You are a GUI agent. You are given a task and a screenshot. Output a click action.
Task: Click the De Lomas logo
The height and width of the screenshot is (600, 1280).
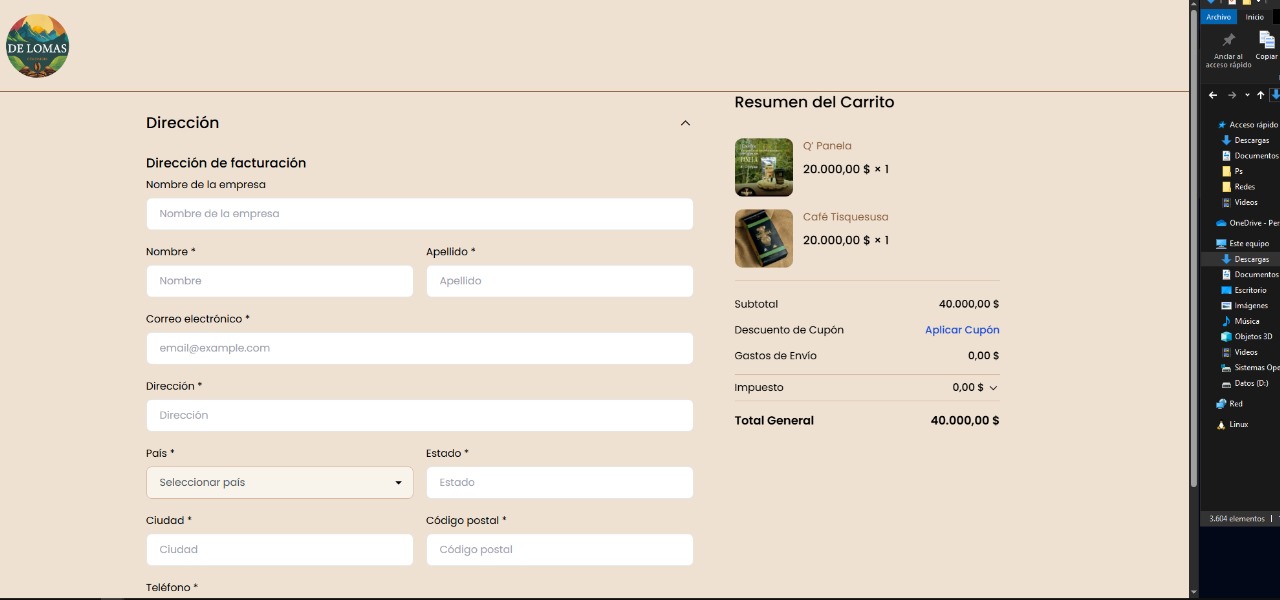coord(37,46)
